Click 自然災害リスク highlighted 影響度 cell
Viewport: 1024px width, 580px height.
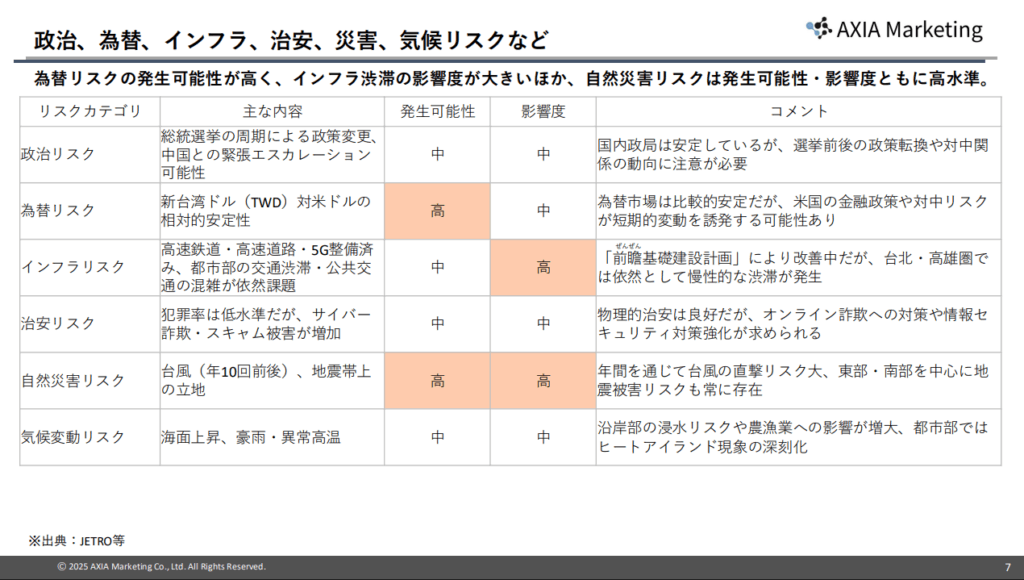(543, 381)
